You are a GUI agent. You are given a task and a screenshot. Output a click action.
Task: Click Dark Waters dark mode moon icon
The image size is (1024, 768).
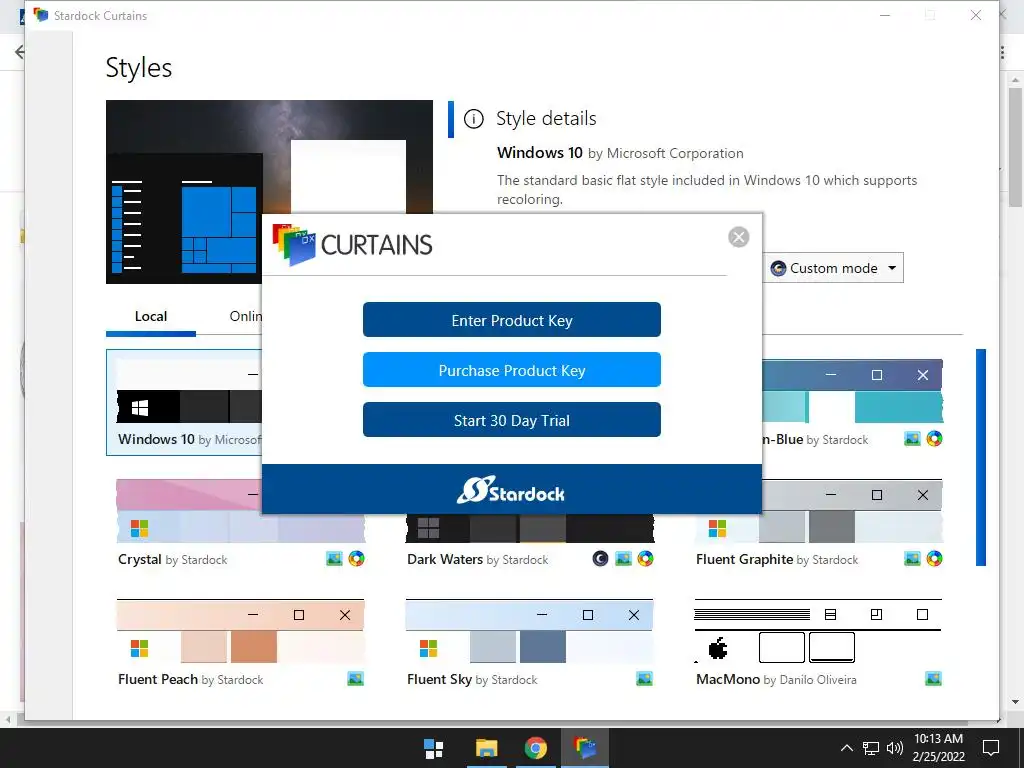pos(600,558)
